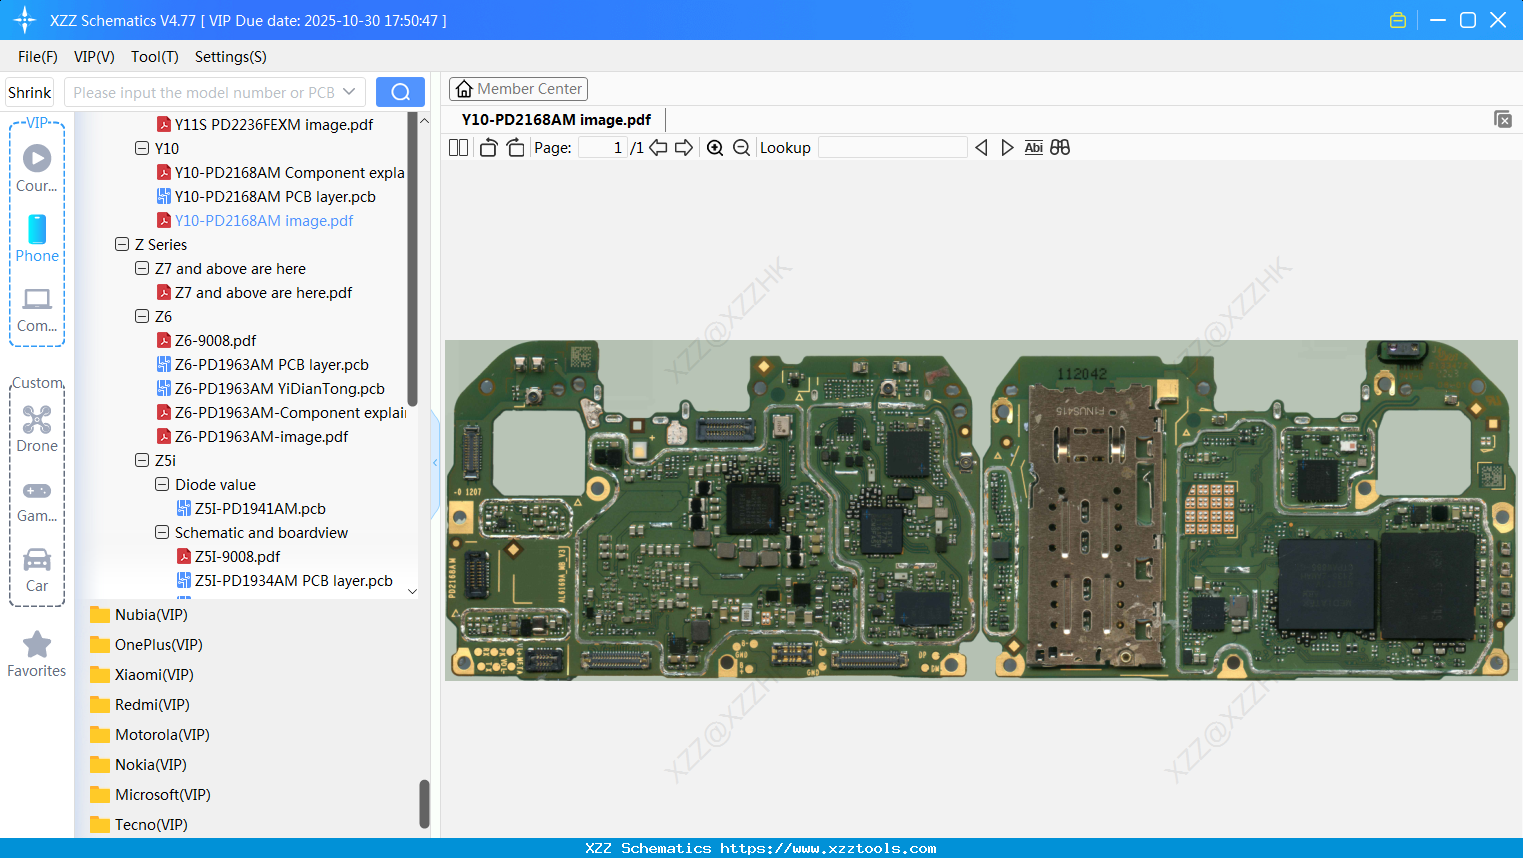This screenshot has width=1523, height=858.
Task: Rotate the page clockwise
Action: click(515, 148)
